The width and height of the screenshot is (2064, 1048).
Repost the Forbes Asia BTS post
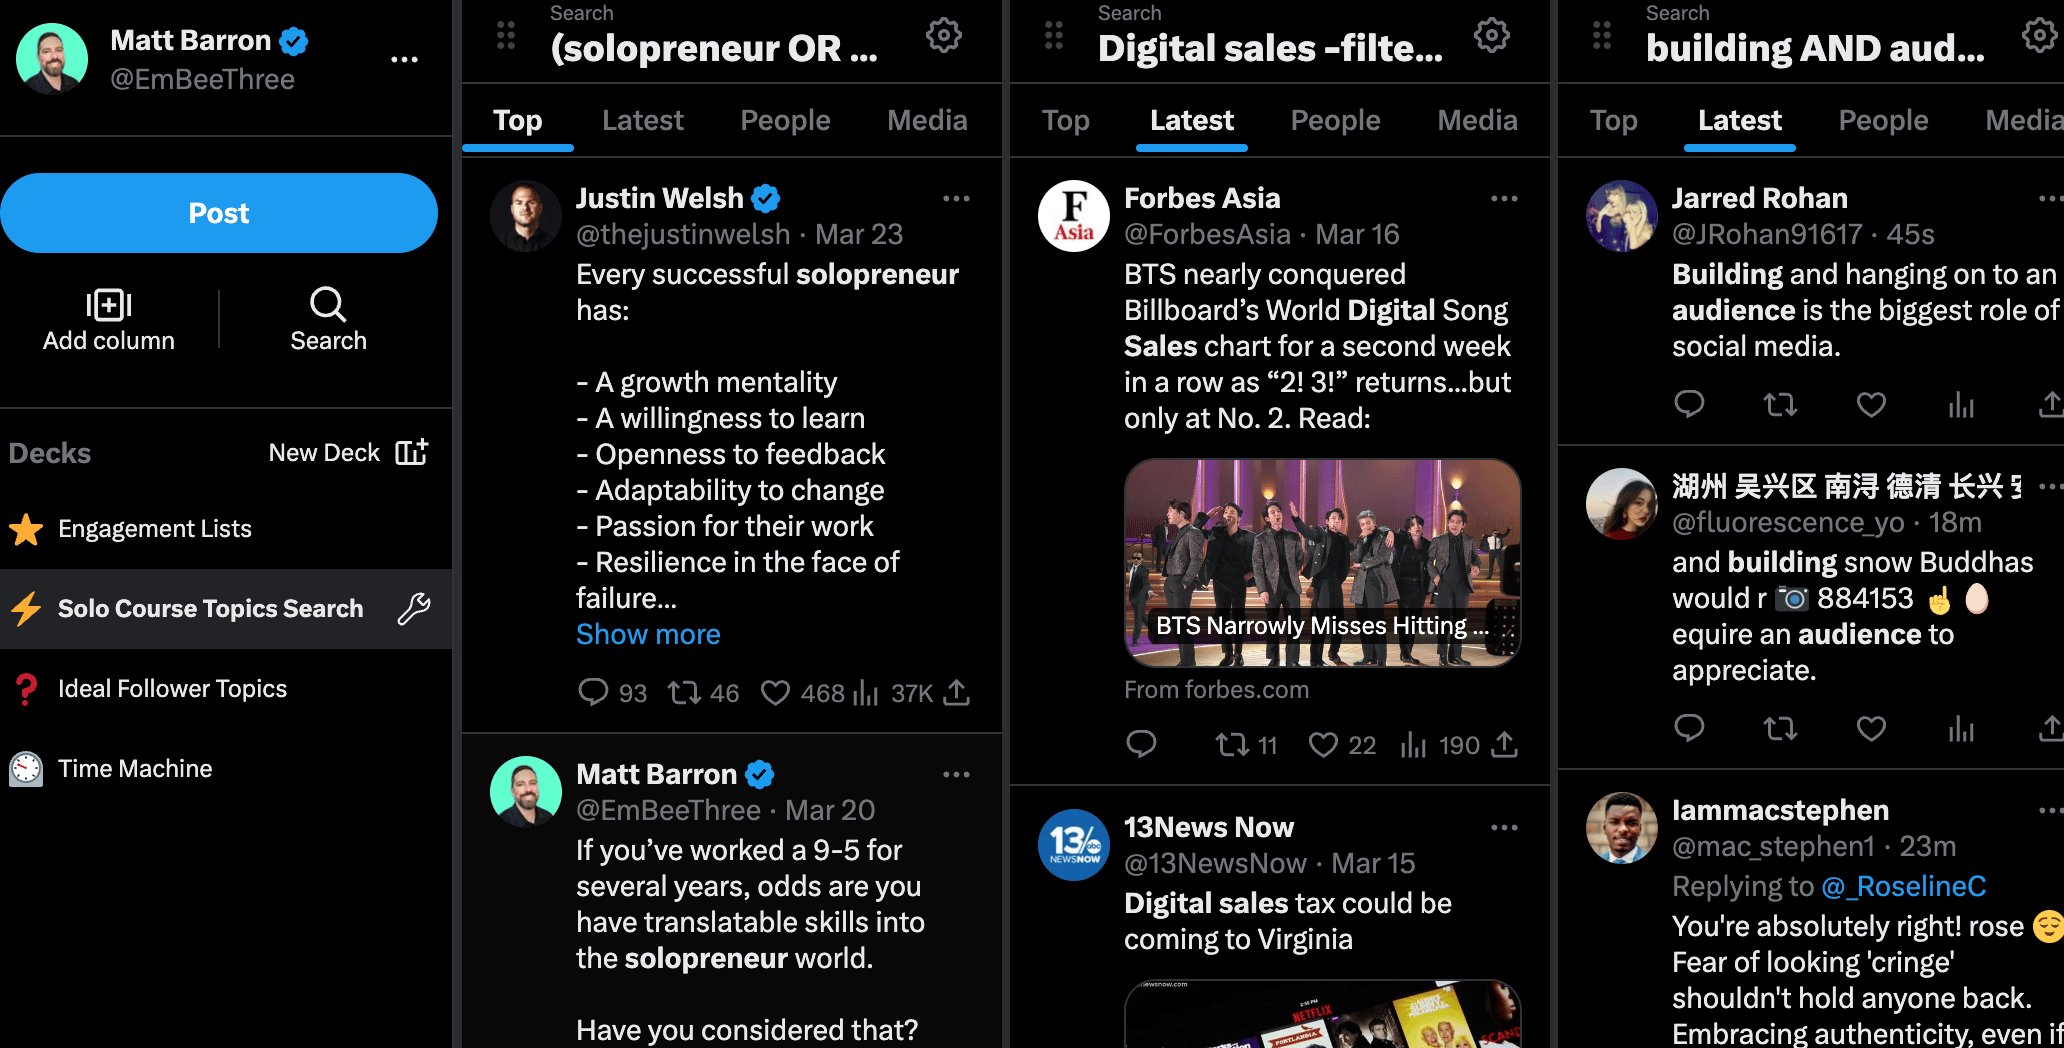point(1231,745)
